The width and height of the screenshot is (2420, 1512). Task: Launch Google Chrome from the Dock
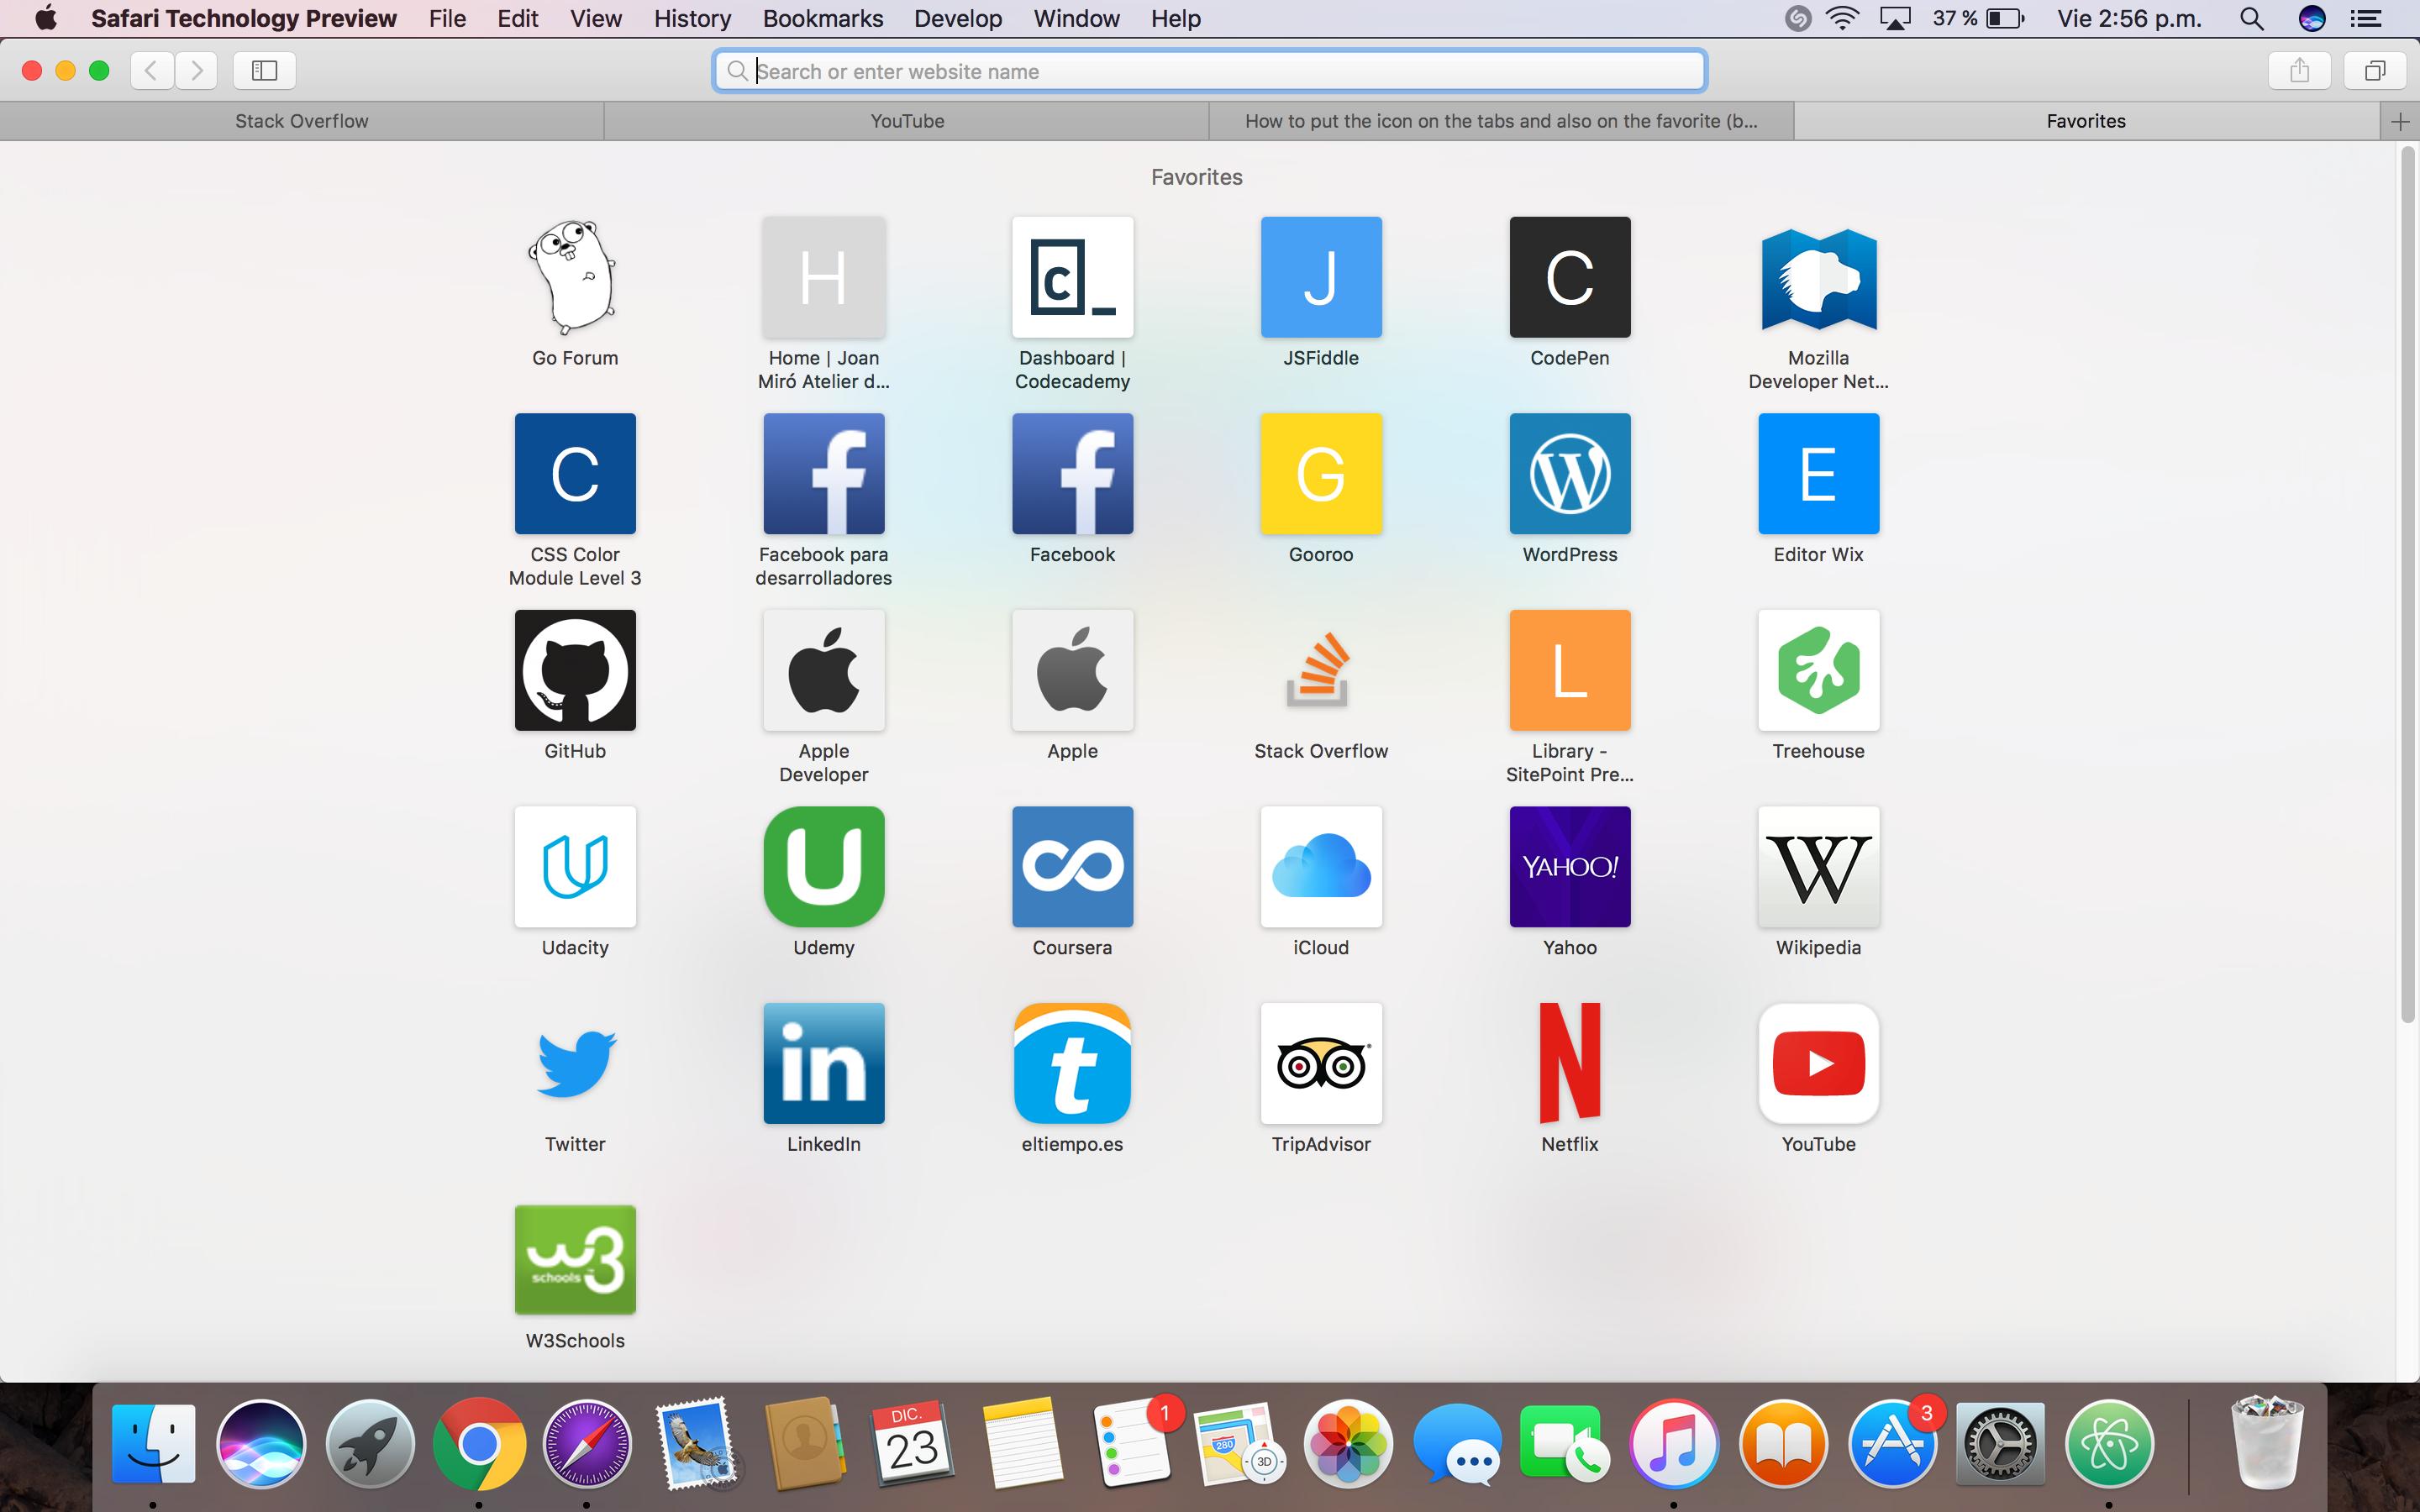tap(479, 1443)
